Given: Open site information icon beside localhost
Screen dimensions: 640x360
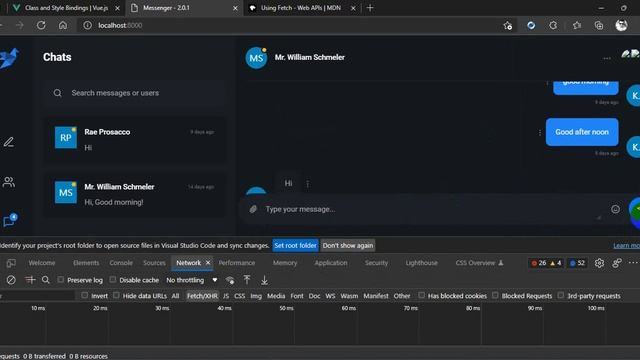Looking at the screenshot, I should tap(87, 25).
